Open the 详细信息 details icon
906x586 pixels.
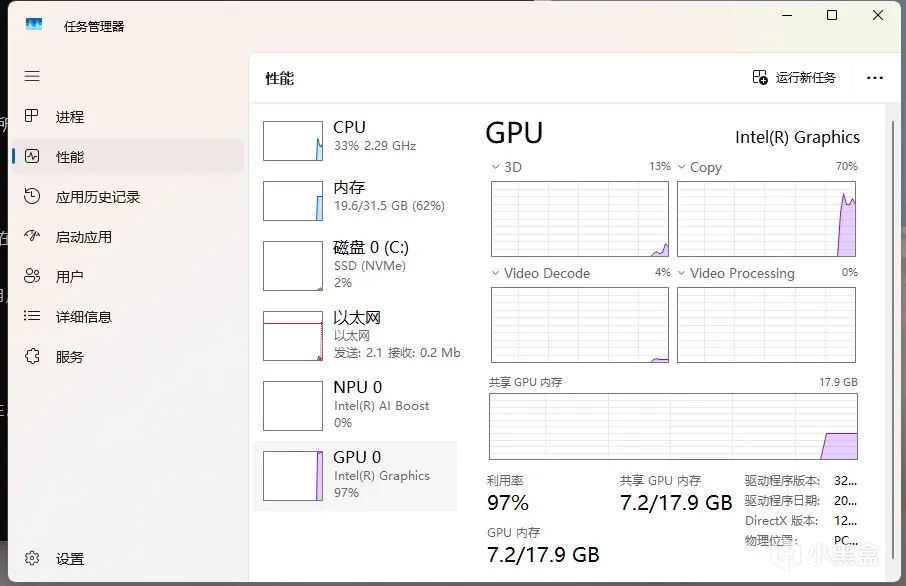32,317
